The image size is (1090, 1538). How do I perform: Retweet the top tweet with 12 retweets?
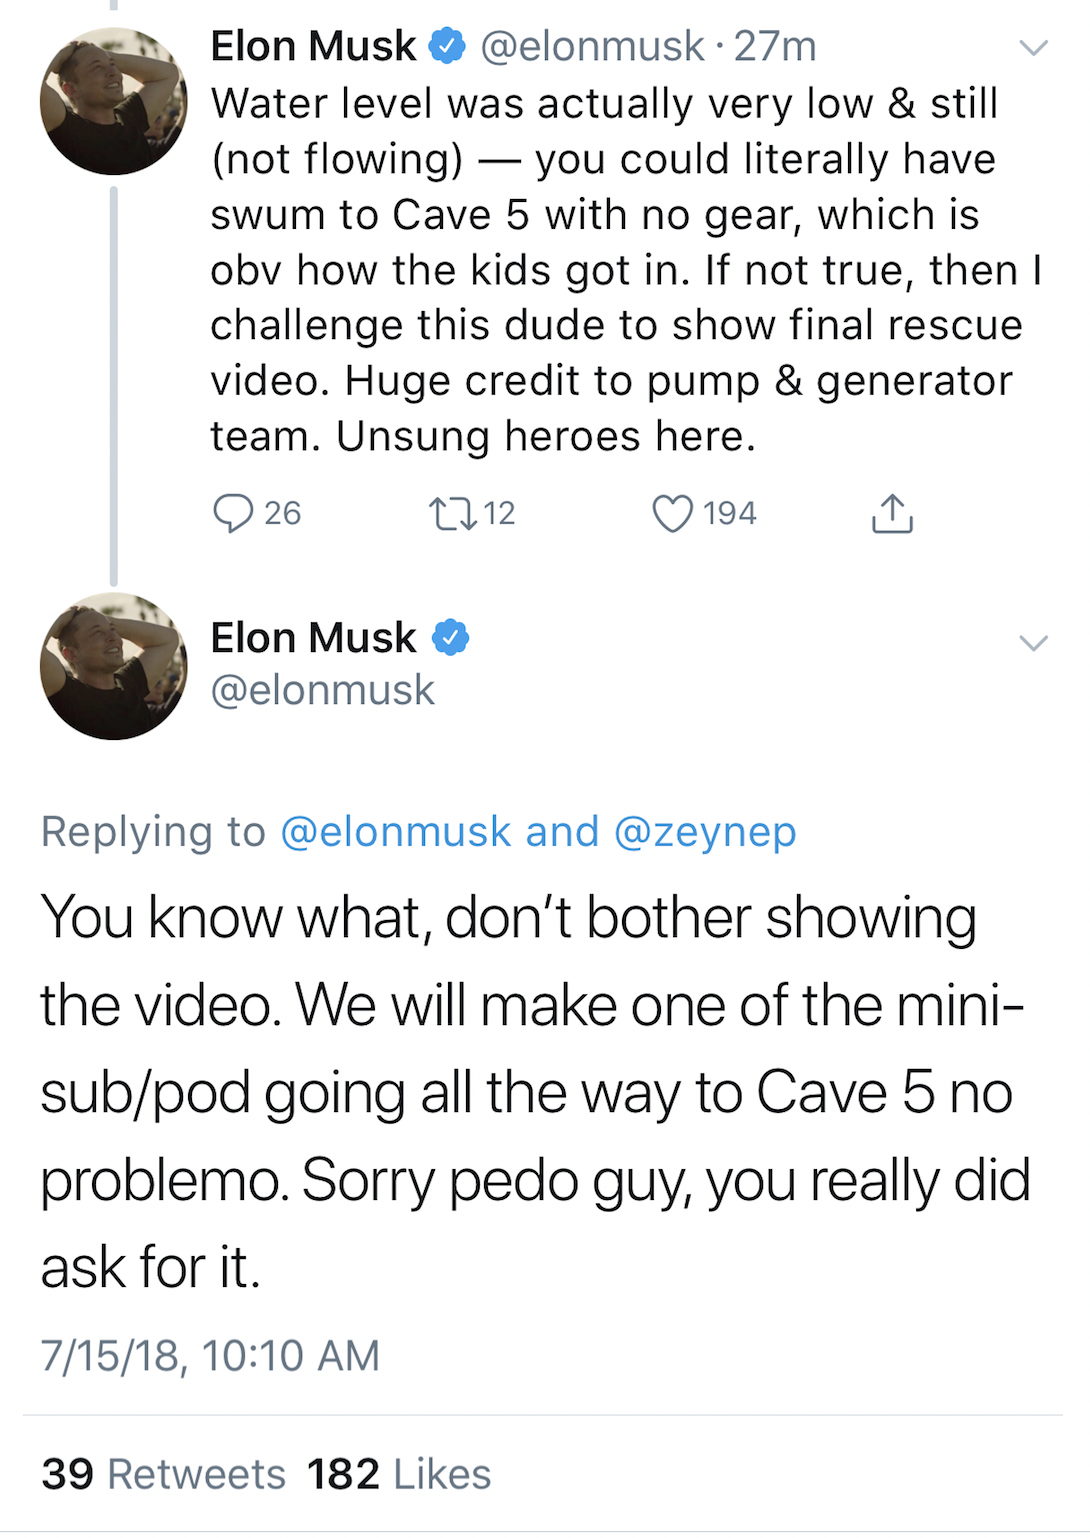pos(446,513)
